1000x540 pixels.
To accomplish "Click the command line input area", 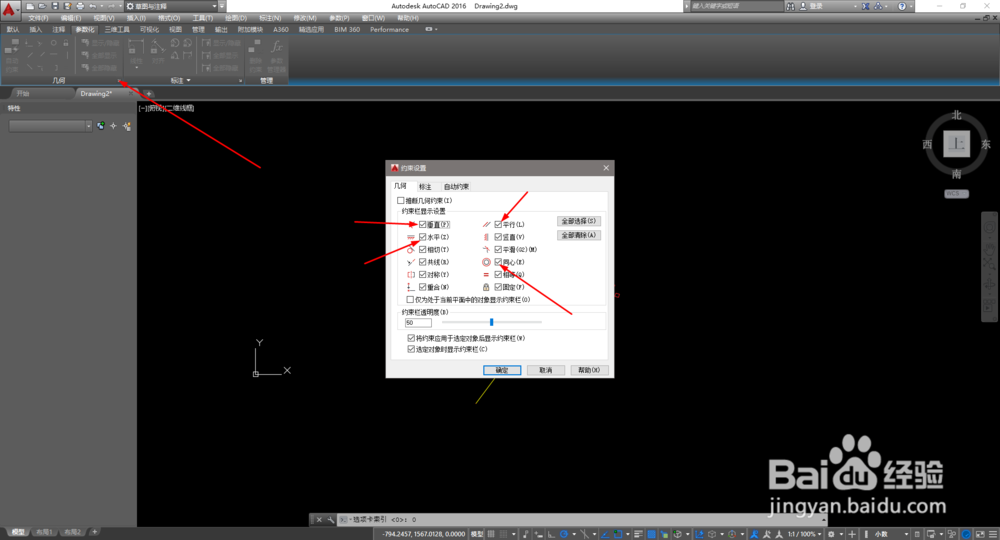I will [580, 520].
